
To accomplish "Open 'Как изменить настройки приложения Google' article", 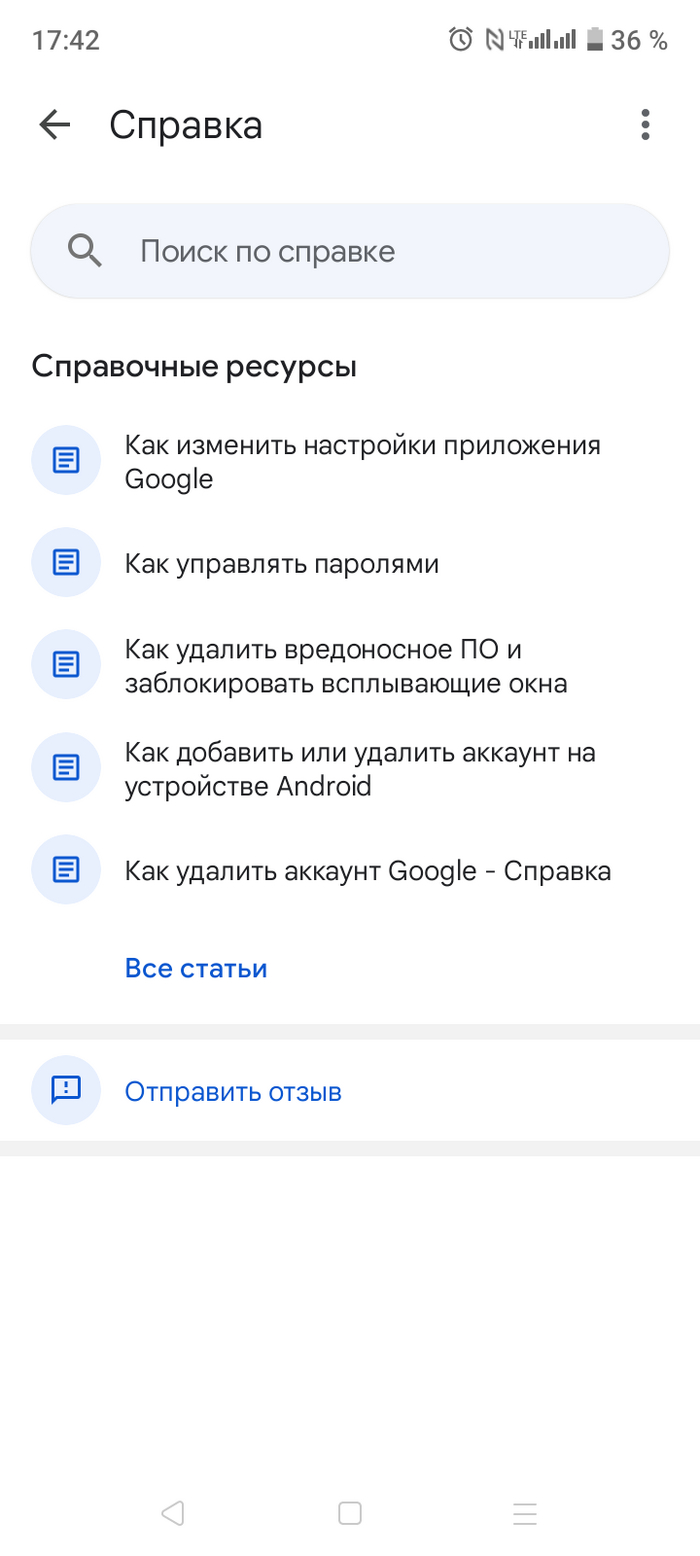I will (362, 462).
